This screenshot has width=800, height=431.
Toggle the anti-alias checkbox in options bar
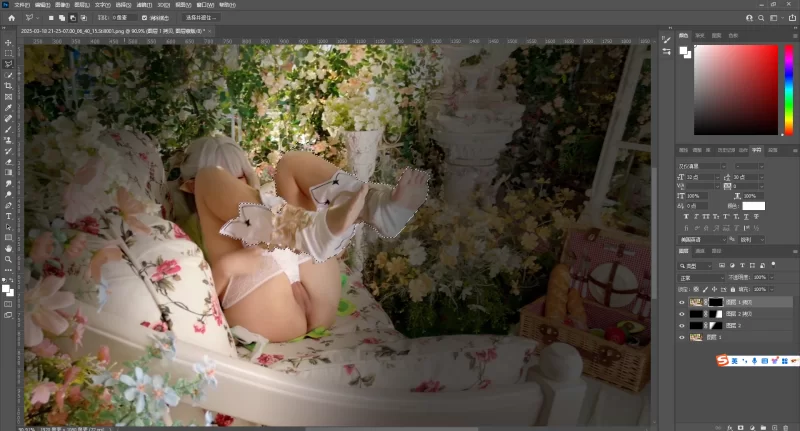(145, 17)
